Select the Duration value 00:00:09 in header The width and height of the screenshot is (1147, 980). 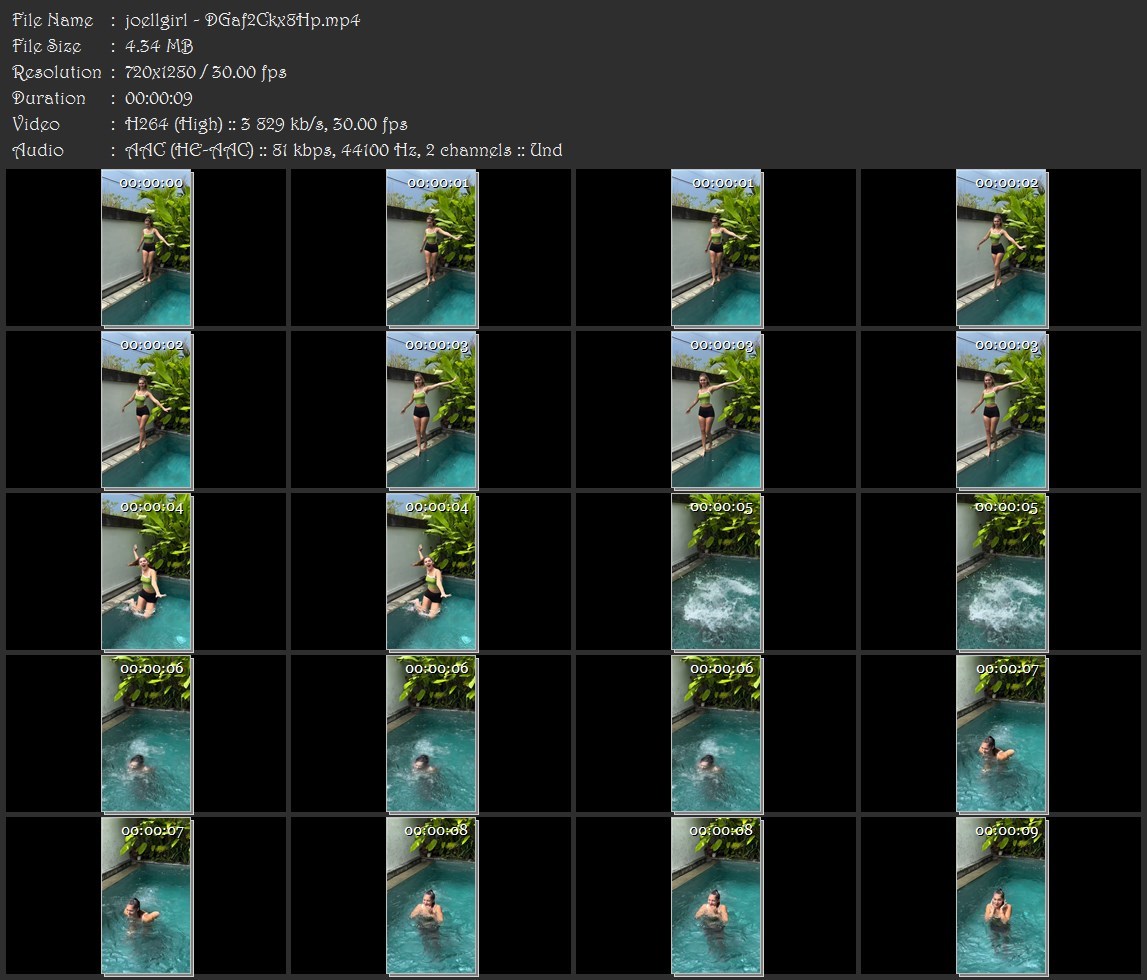pos(159,98)
